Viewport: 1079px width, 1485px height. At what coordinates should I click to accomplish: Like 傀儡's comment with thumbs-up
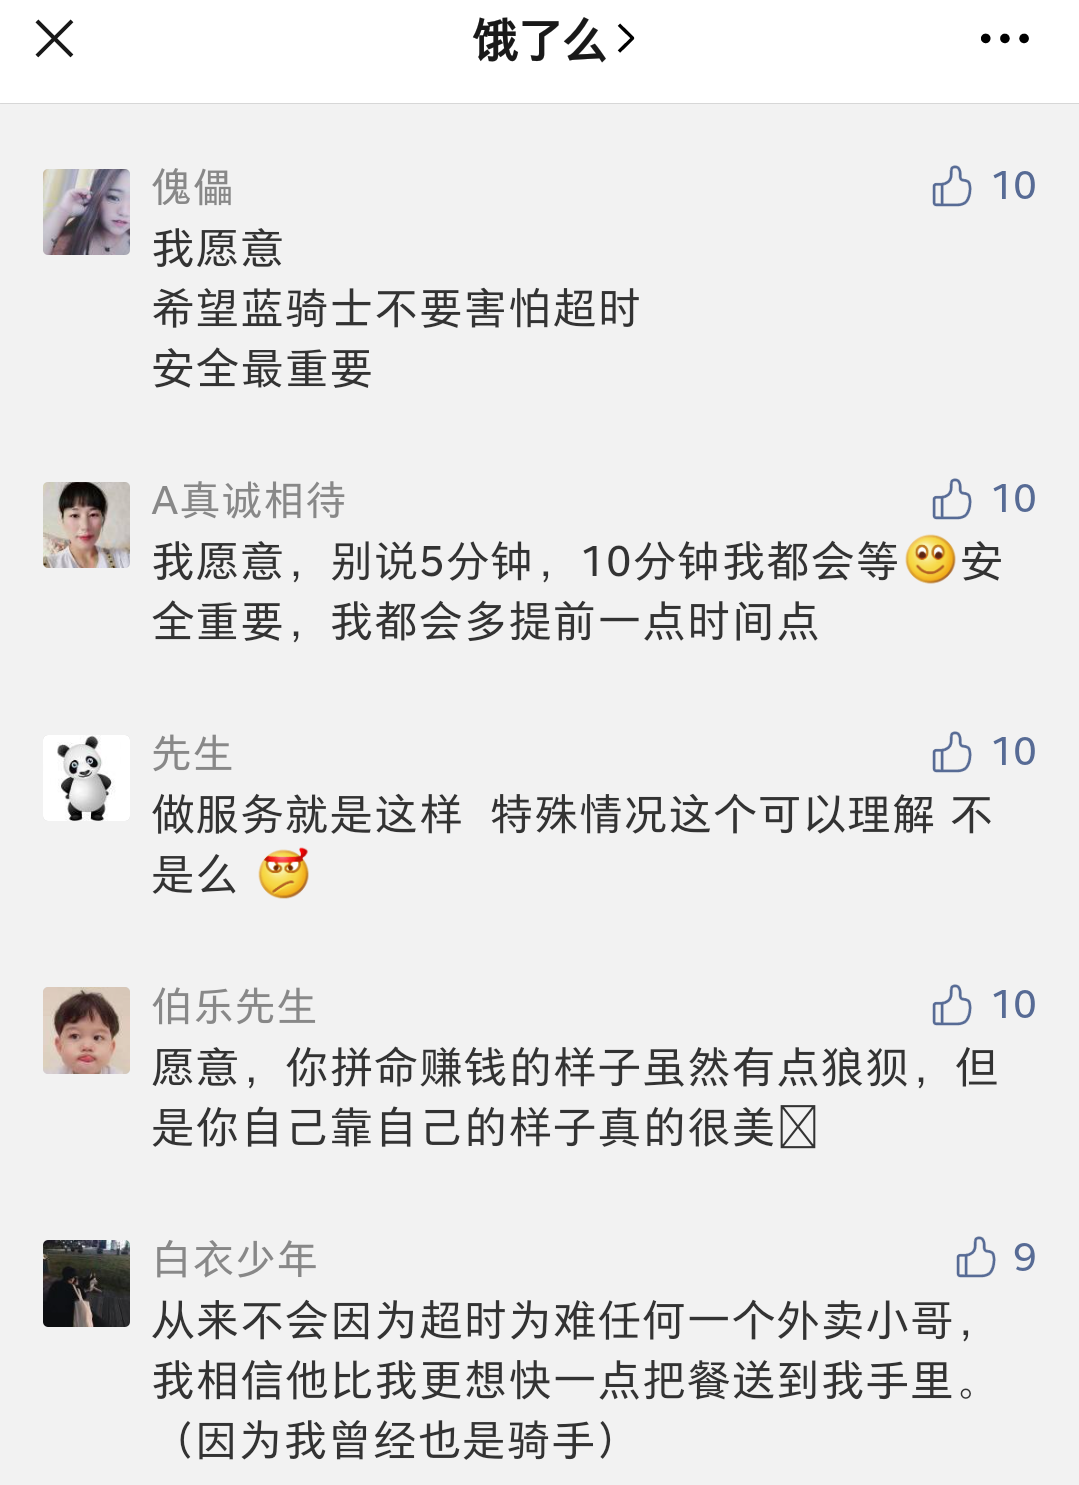point(951,186)
